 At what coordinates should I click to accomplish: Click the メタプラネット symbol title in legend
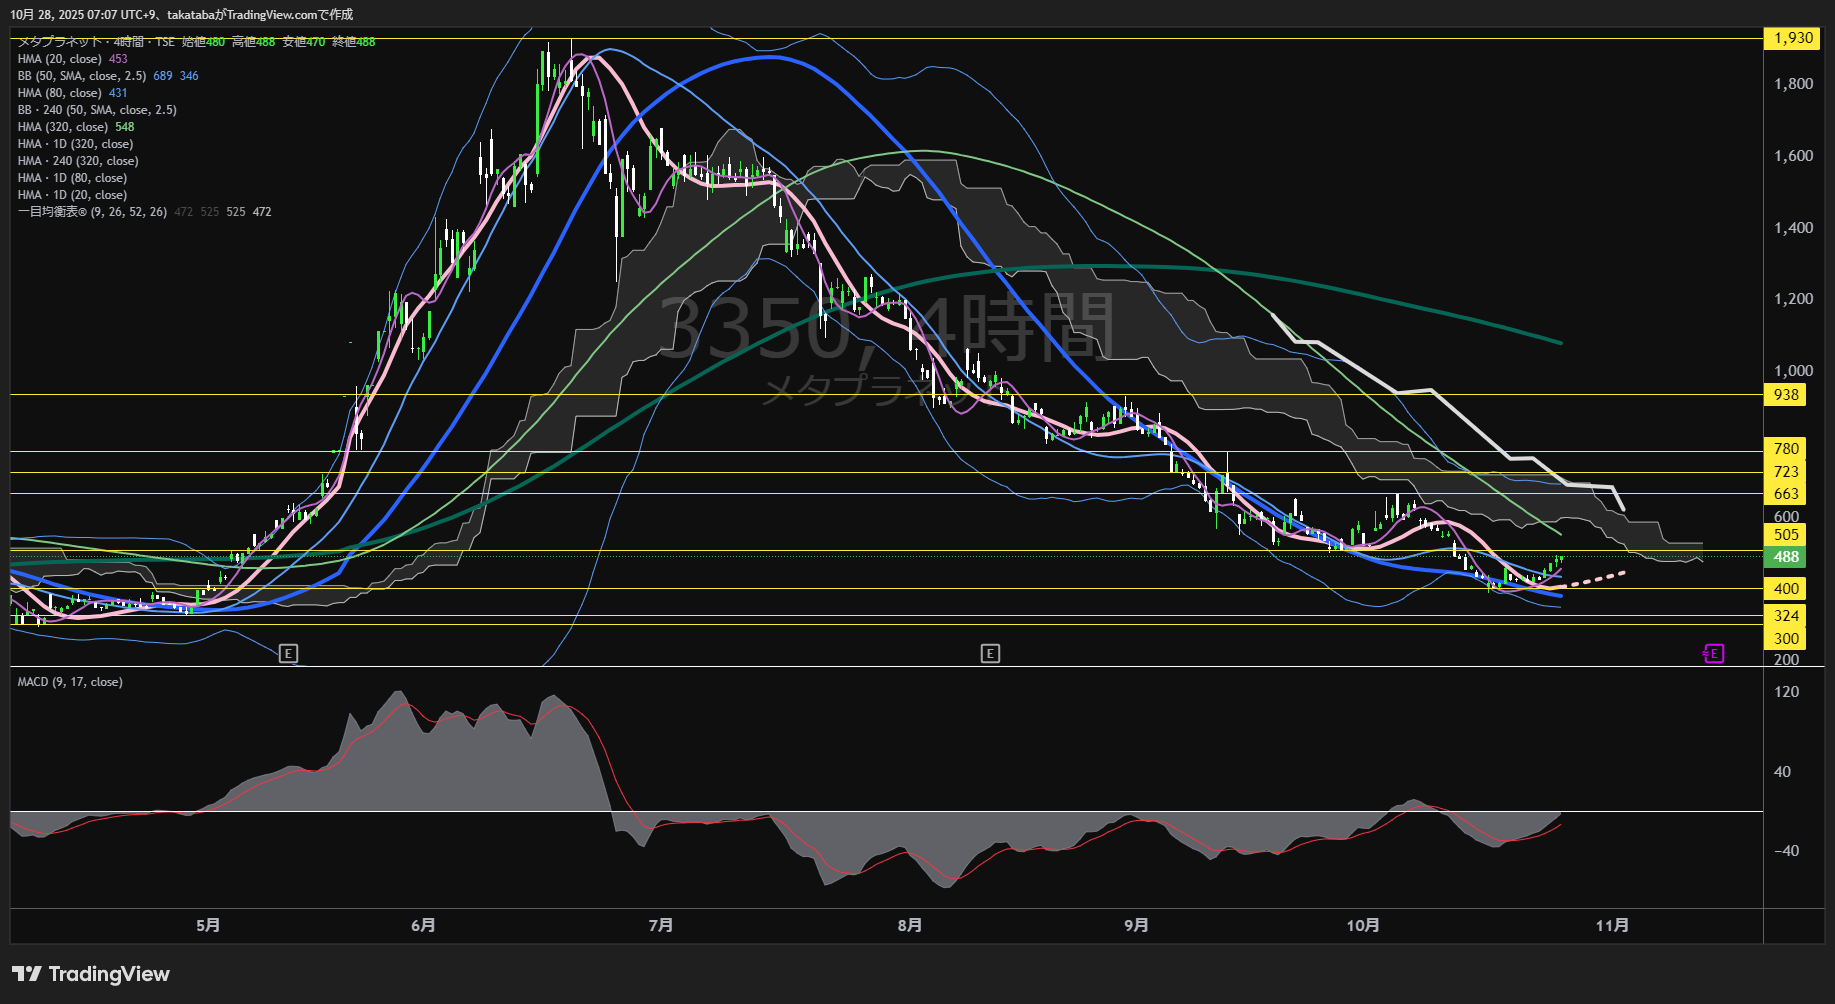click(x=60, y=42)
